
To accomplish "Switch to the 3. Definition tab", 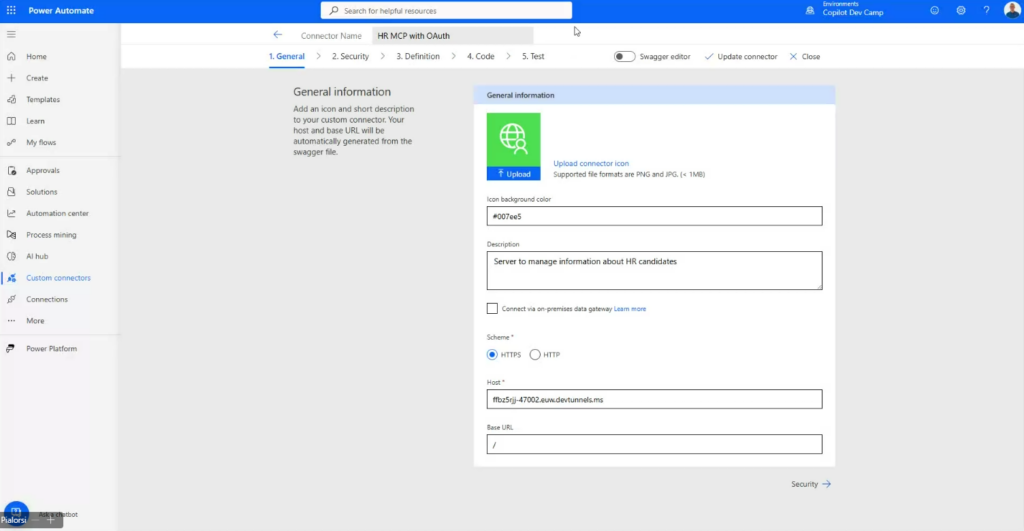I will pyautogui.click(x=417, y=57).
